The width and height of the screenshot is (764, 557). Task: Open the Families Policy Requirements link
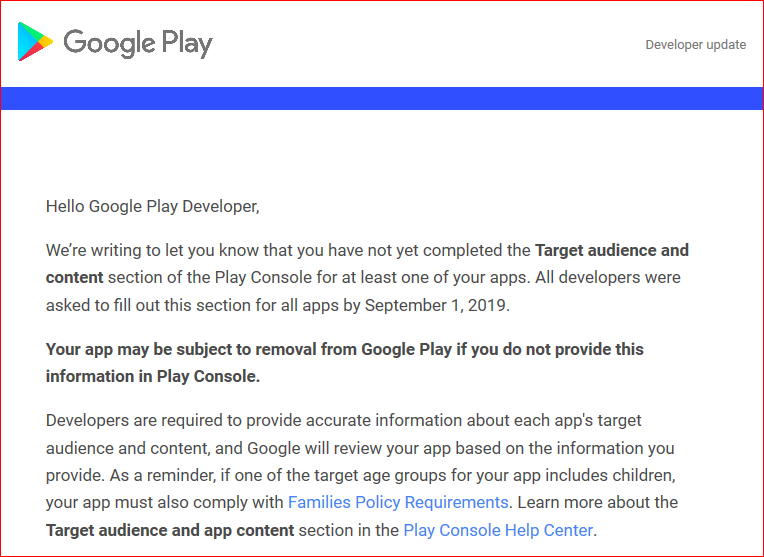tap(398, 502)
